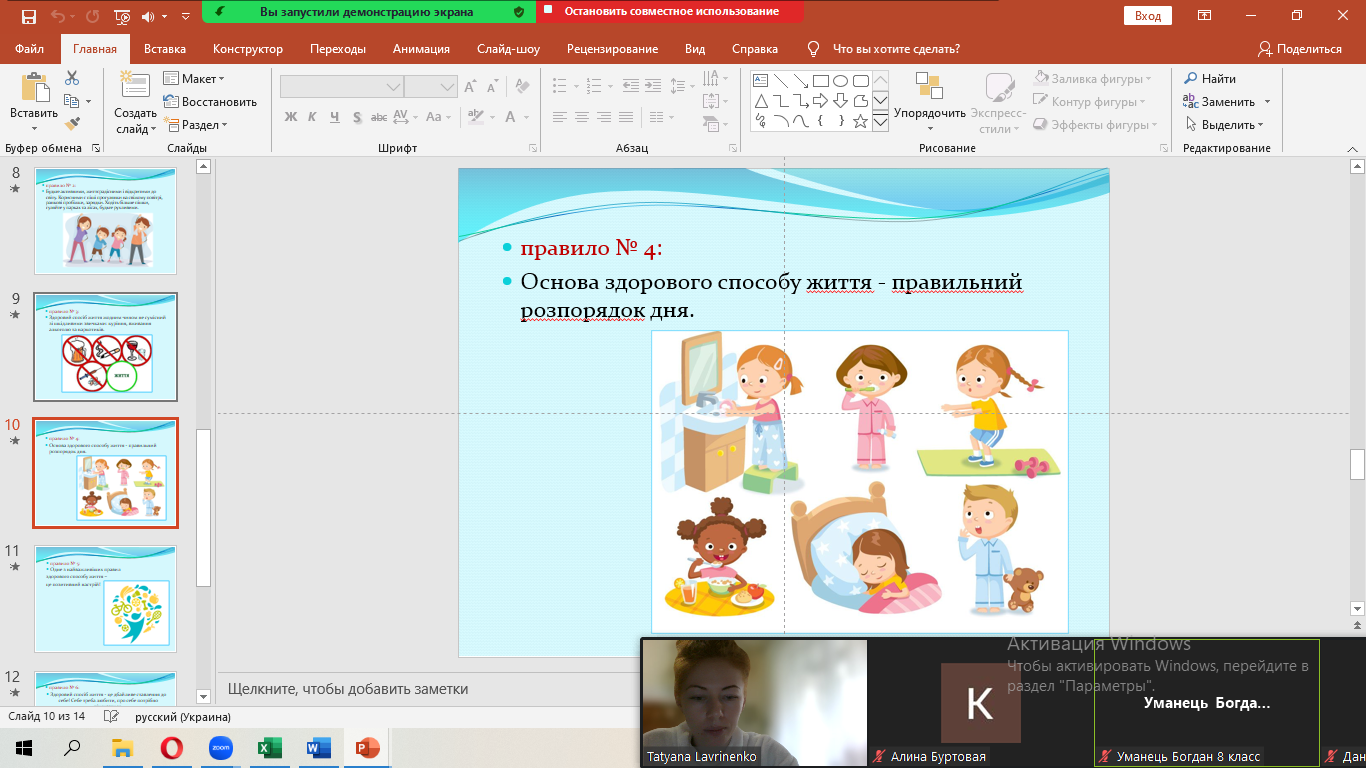Open the Excel icon in taskbar
The height and width of the screenshot is (768, 1366).
tap(269, 747)
